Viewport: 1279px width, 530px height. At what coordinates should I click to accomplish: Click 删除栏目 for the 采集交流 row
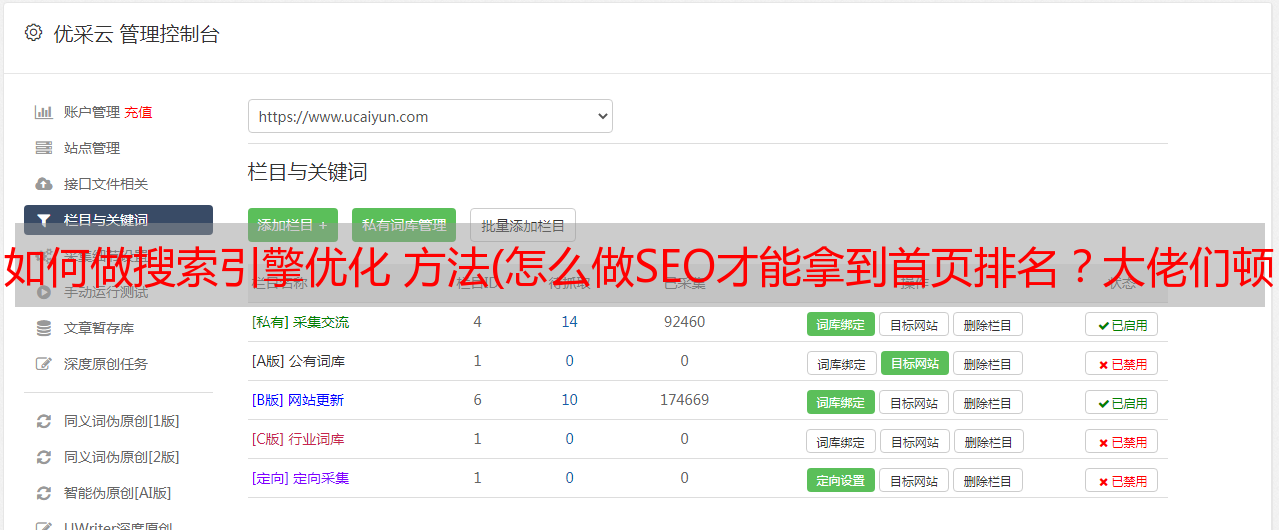tap(987, 324)
